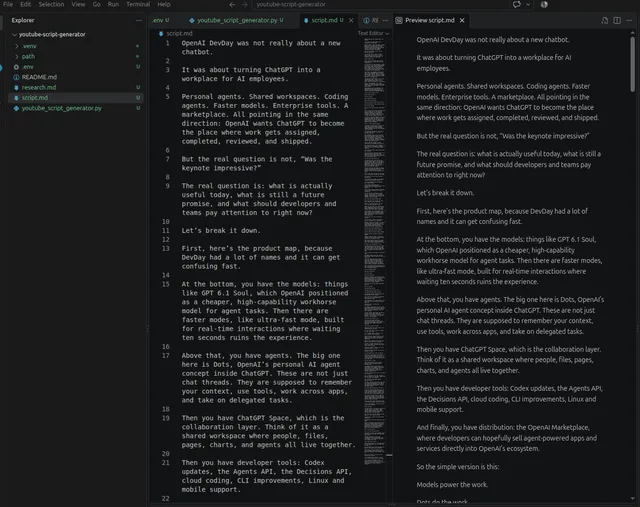Image resolution: width=640 pixels, height=507 pixels.
Task: Click "So the simple version is this:" in preview
Action: point(458,467)
